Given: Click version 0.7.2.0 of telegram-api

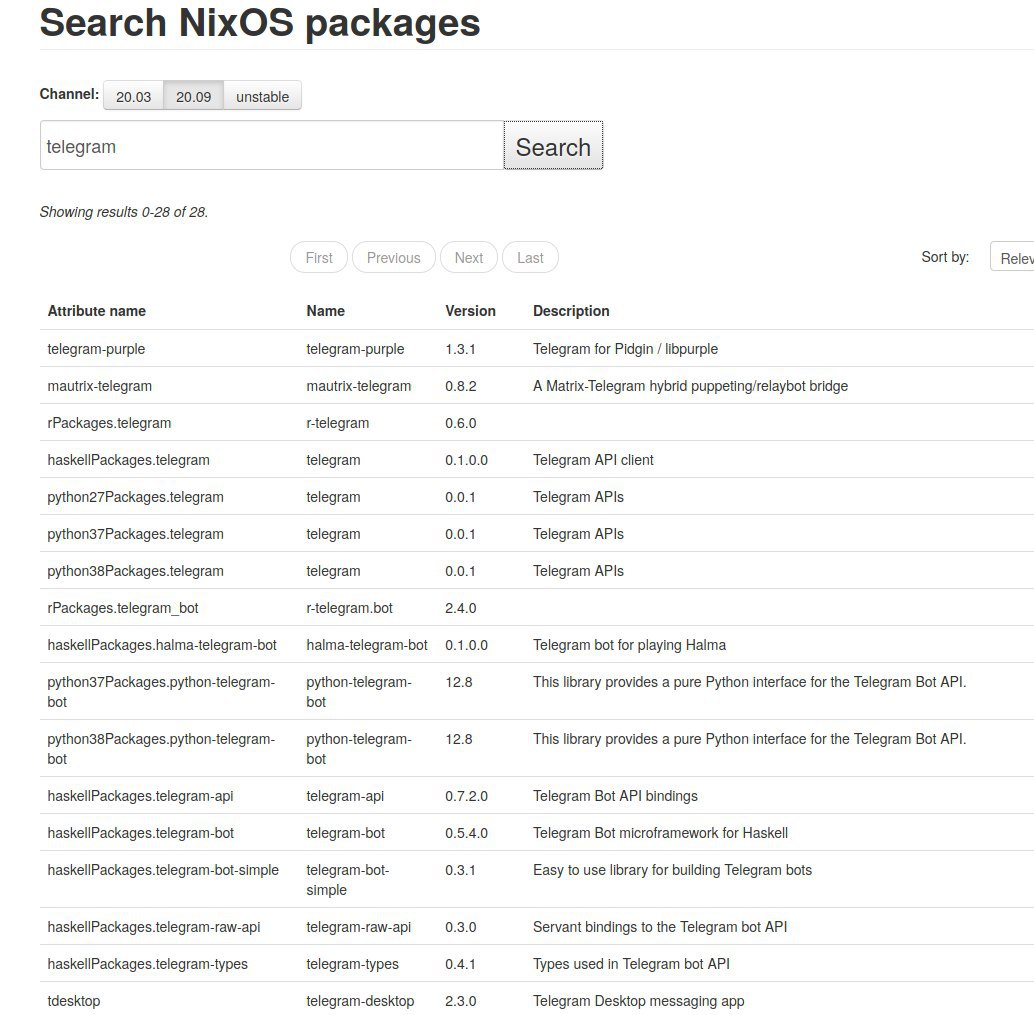Looking at the screenshot, I should point(466,796).
